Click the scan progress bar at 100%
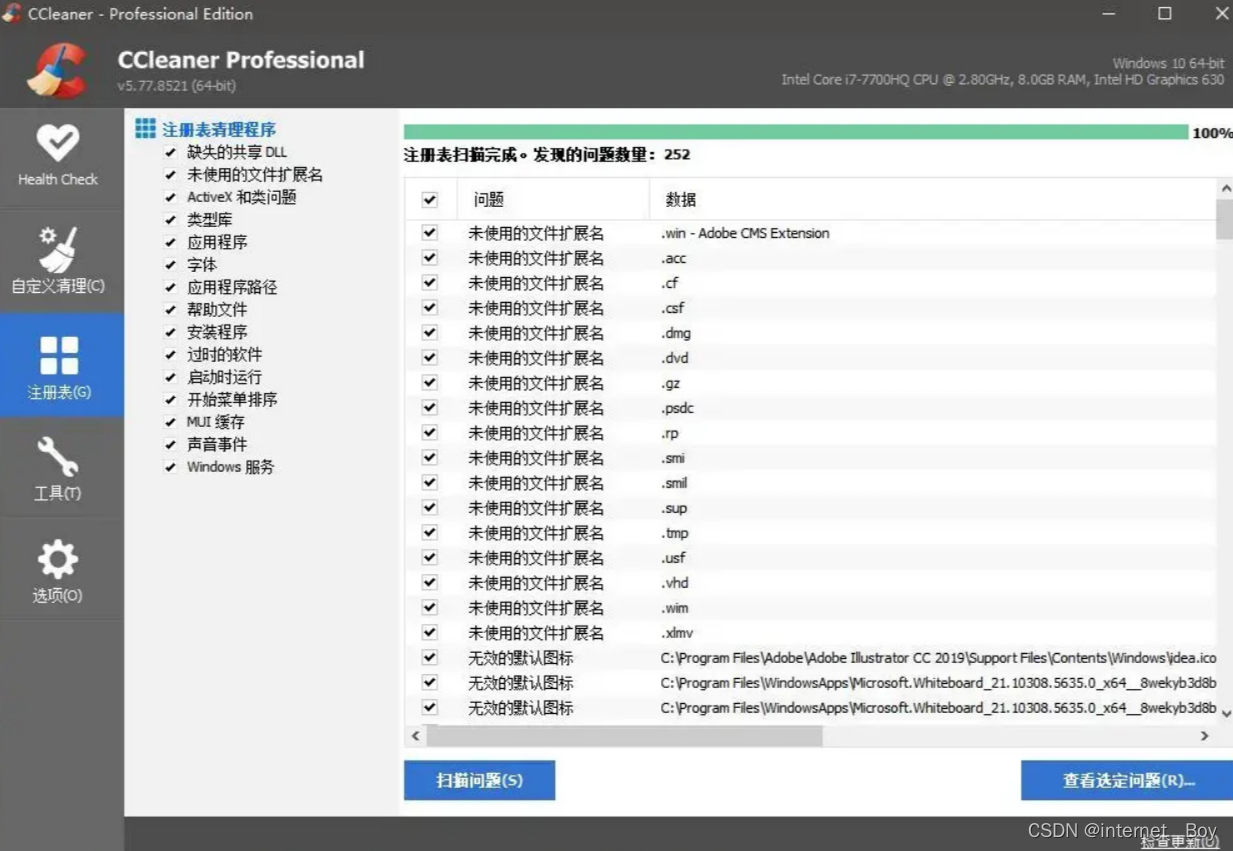The width and height of the screenshot is (1233, 851). tap(796, 132)
